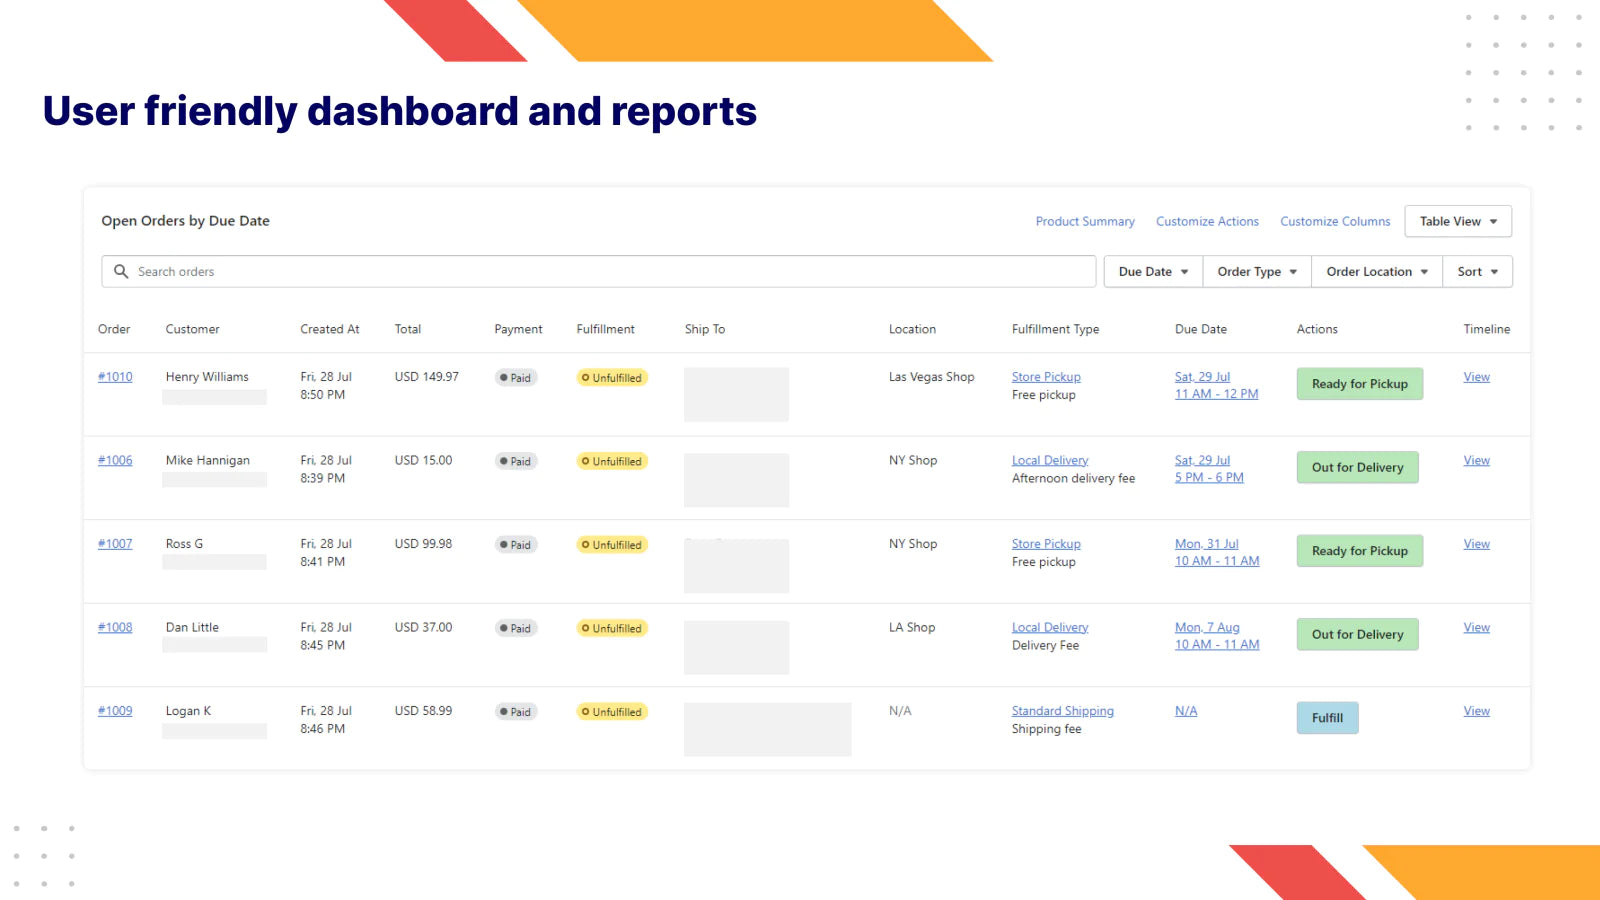The image size is (1600, 900).
Task: Open the Sort options dropdown
Action: point(1477,271)
